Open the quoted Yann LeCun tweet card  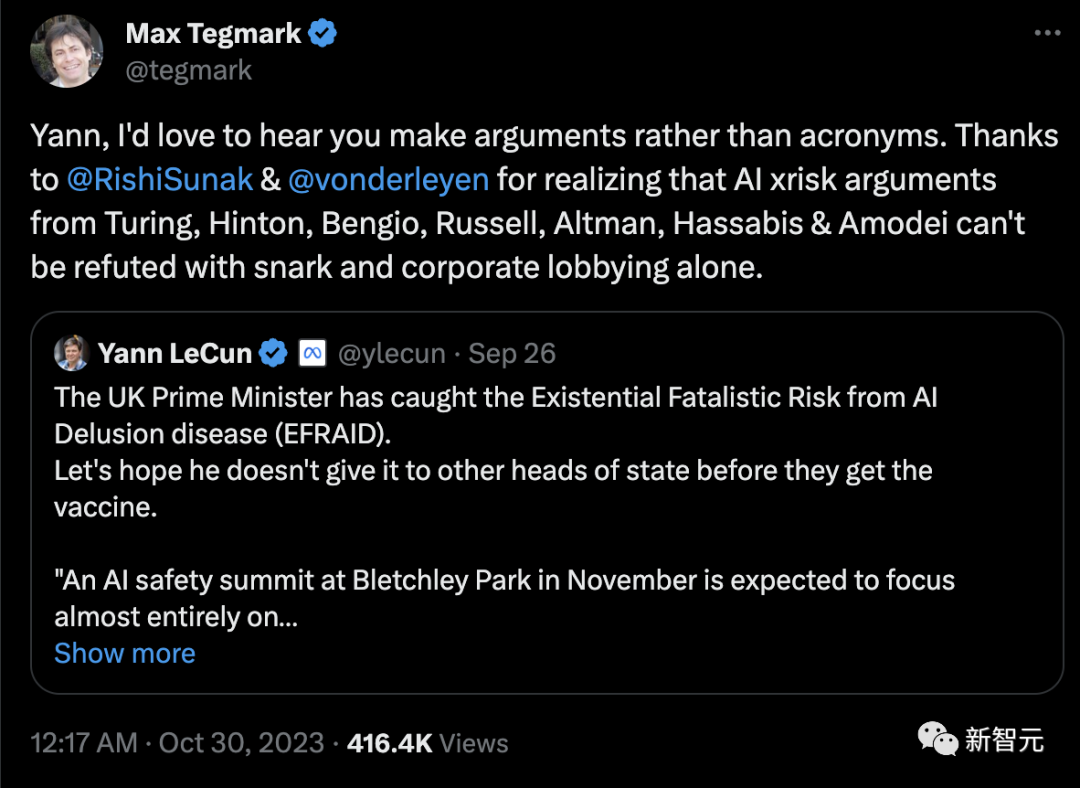[540, 500]
